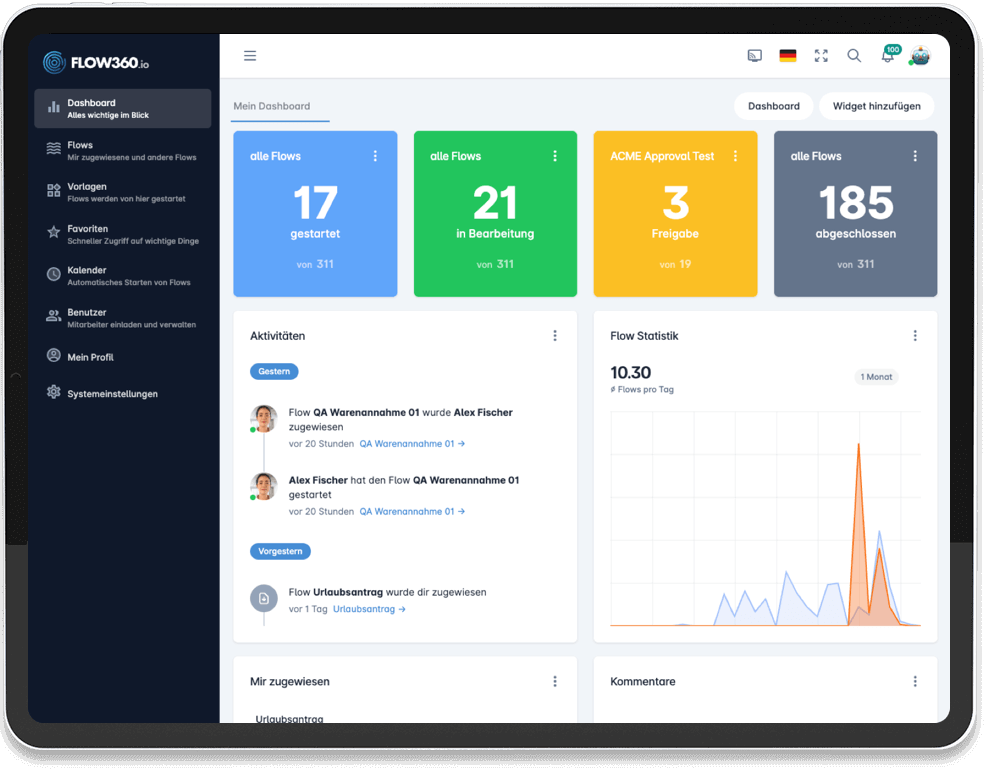Switch language via the German flag icon

pos(787,56)
